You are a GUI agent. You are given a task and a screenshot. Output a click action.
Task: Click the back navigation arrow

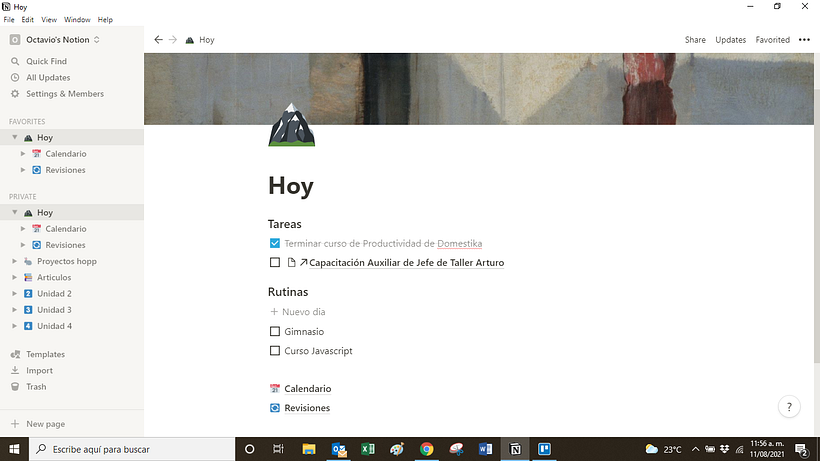(158, 40)
